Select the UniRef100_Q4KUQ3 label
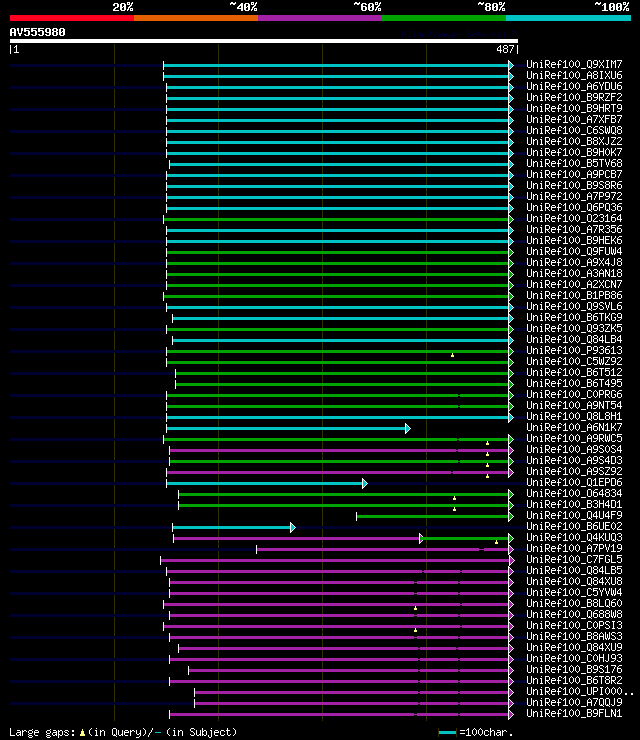 click(574, 538)
